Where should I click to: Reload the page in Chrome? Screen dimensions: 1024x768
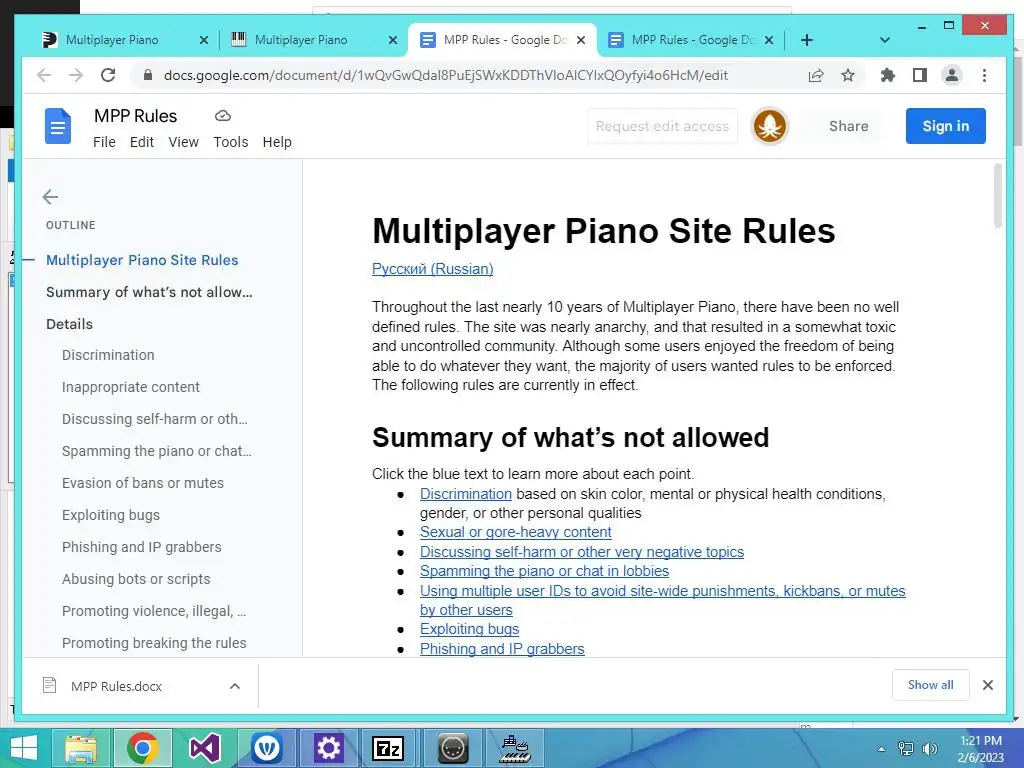108,75
